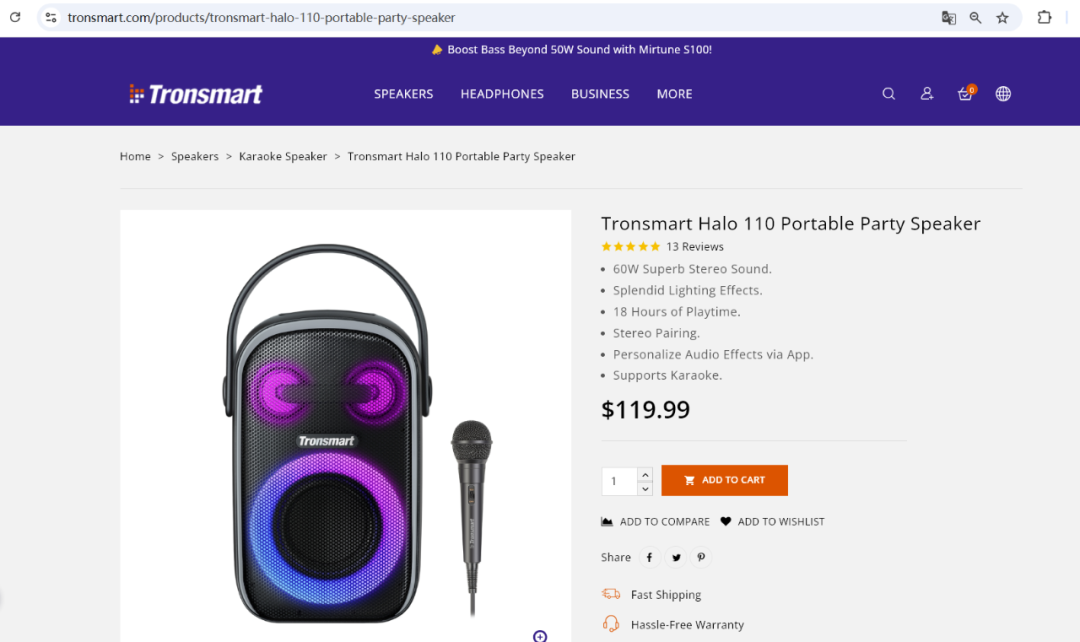Expand the MORE navigation menu
The height and width of the screenshot is (642, 1080).
674,94
